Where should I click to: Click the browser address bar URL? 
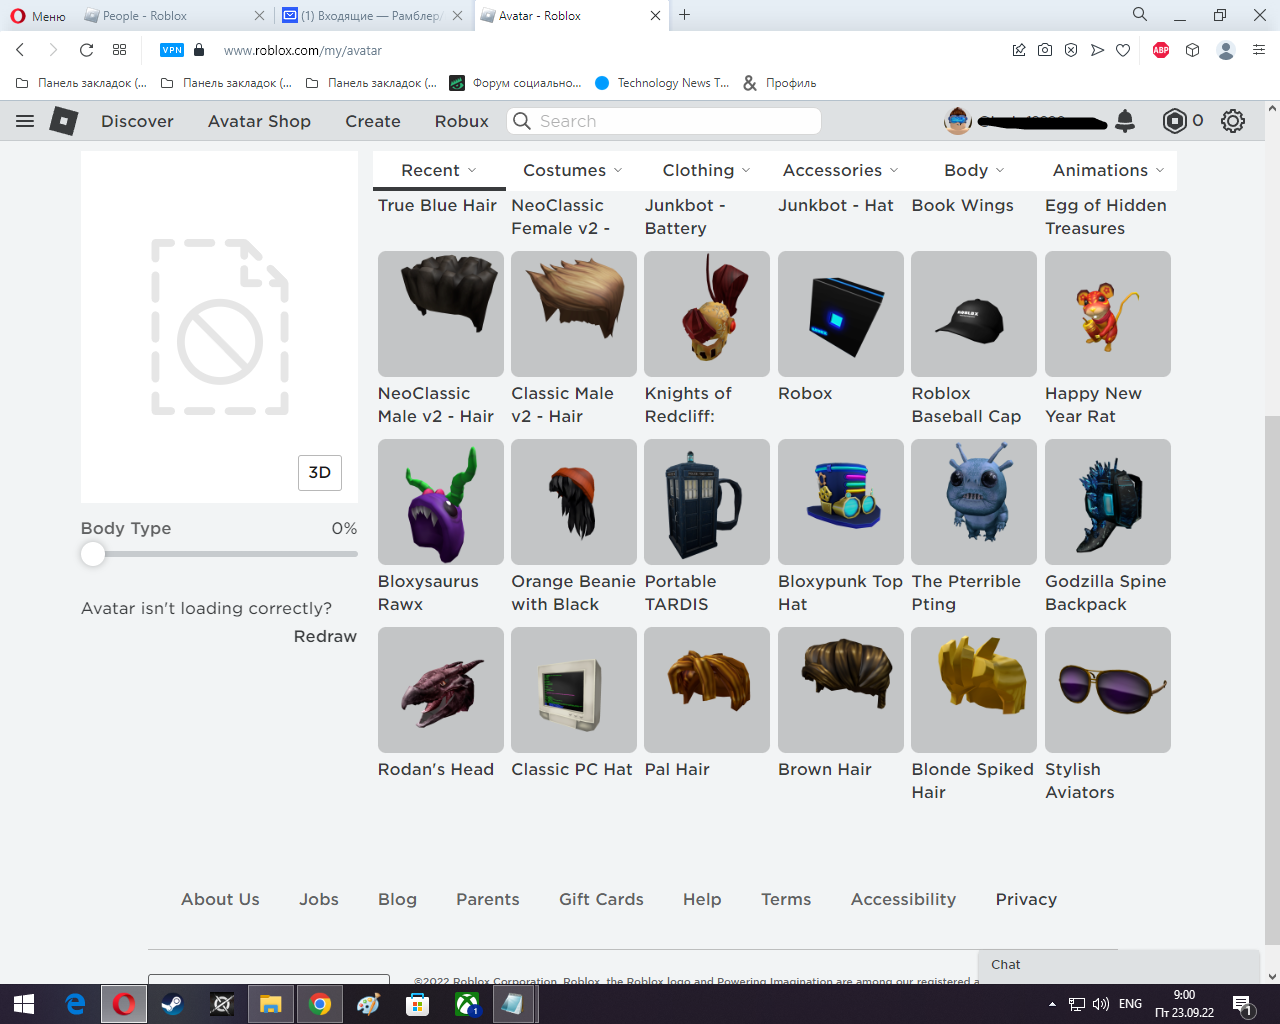point(303,50)
